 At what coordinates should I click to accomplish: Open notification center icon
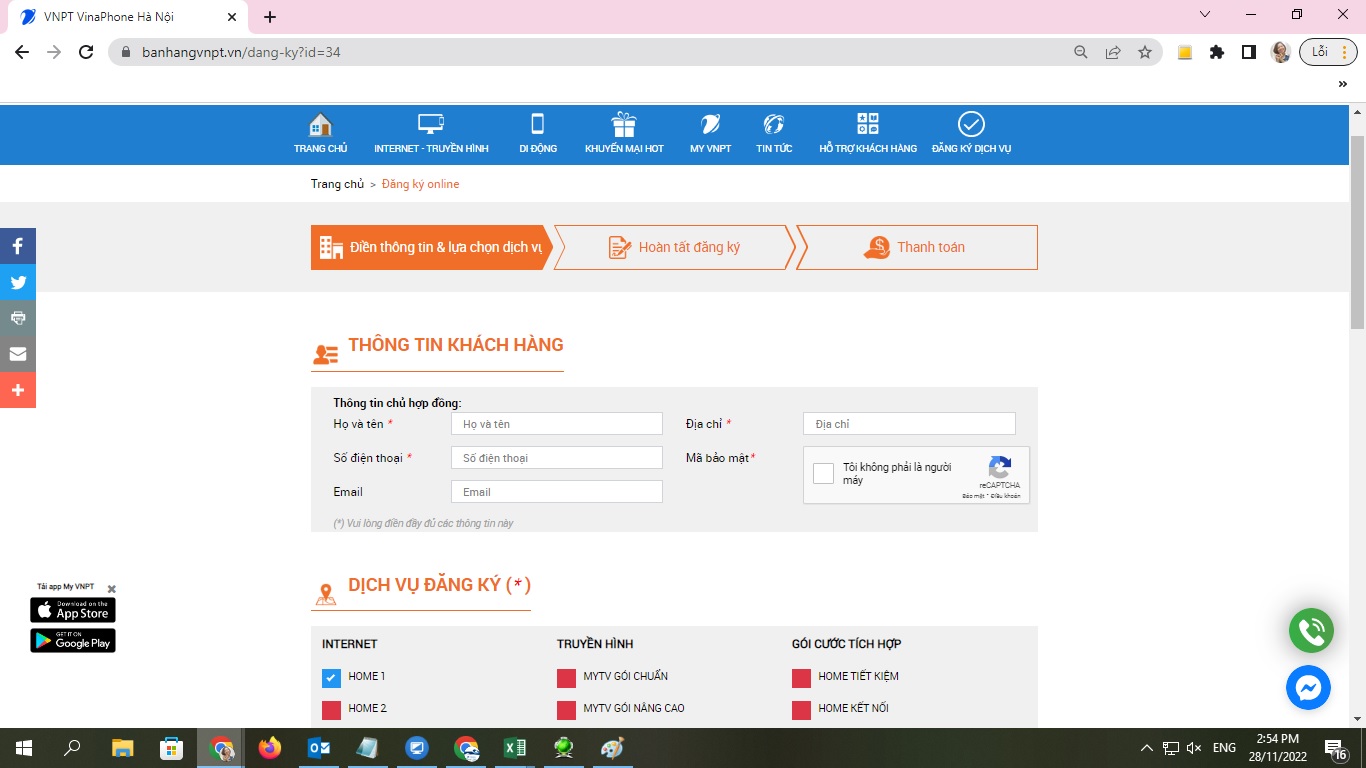tap(1335, 748)
